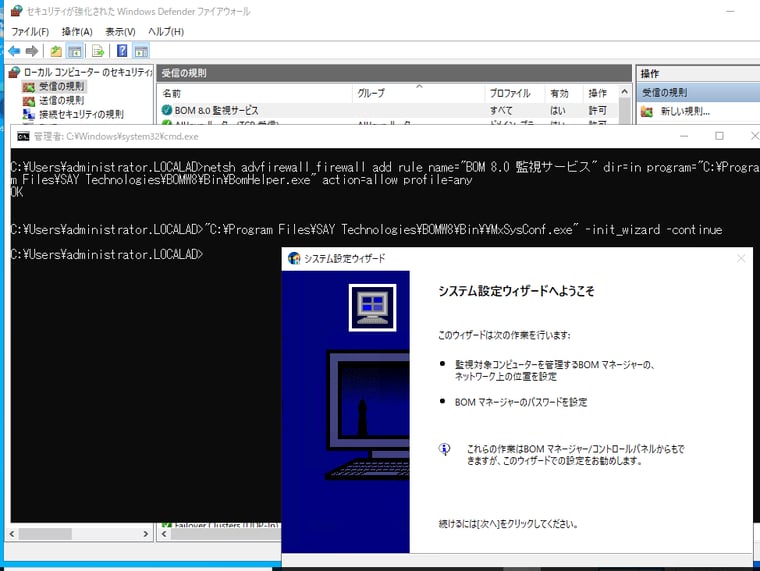Click the left tree pane horizontal scrollbar thumb
The image size is (760, 571).
point(45,534)
